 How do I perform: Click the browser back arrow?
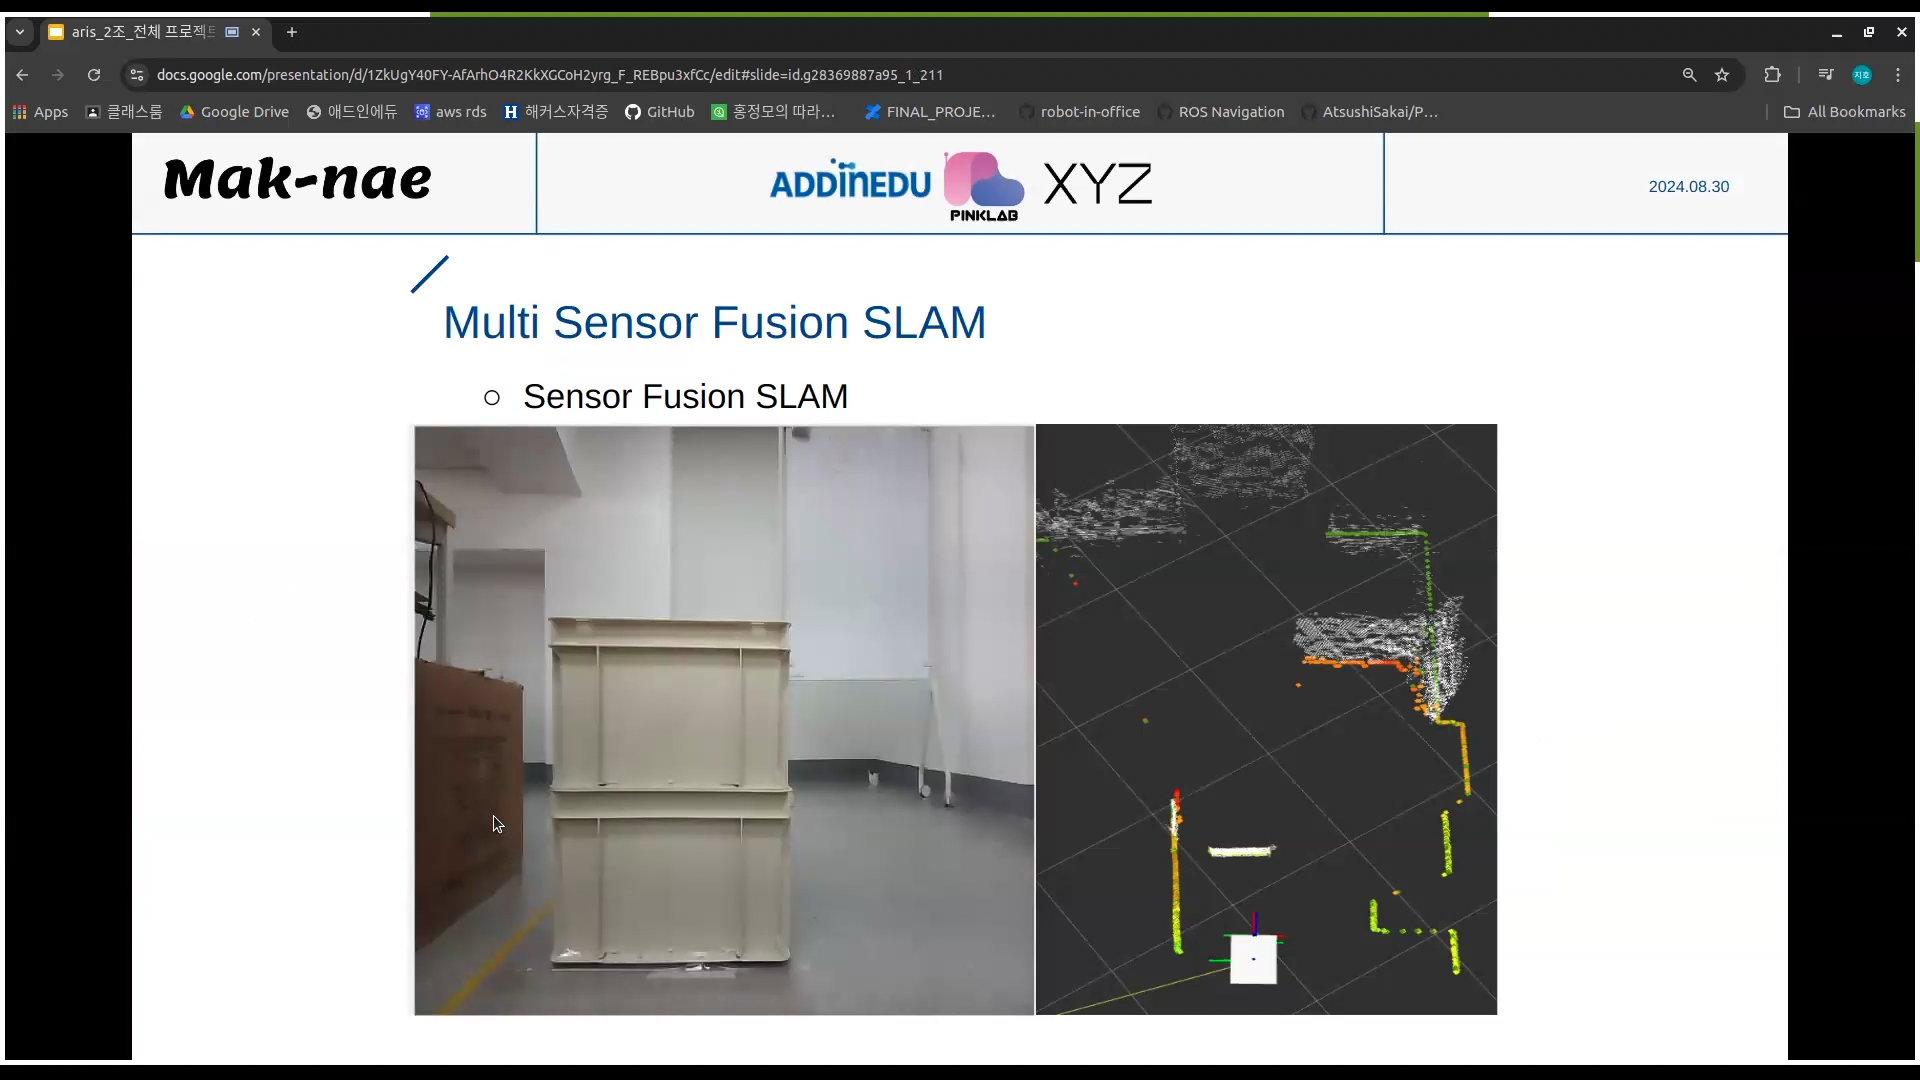pyautogui.click(x=22, y=75)
